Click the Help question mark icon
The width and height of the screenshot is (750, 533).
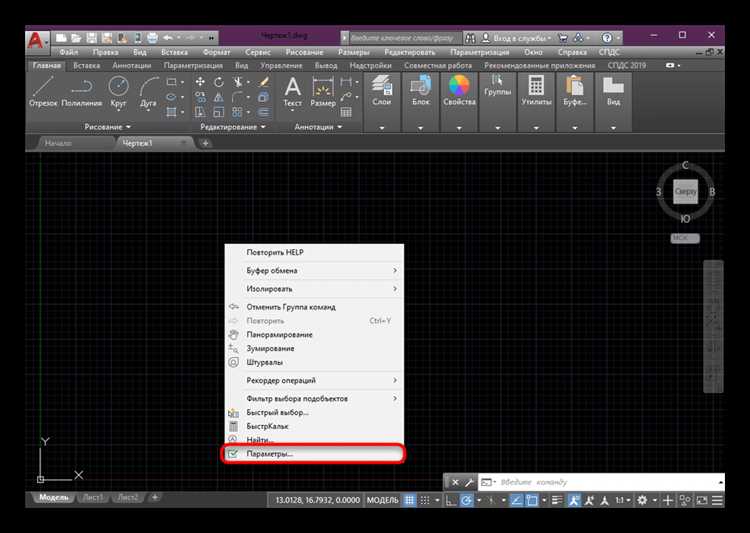tap(607, 38)
